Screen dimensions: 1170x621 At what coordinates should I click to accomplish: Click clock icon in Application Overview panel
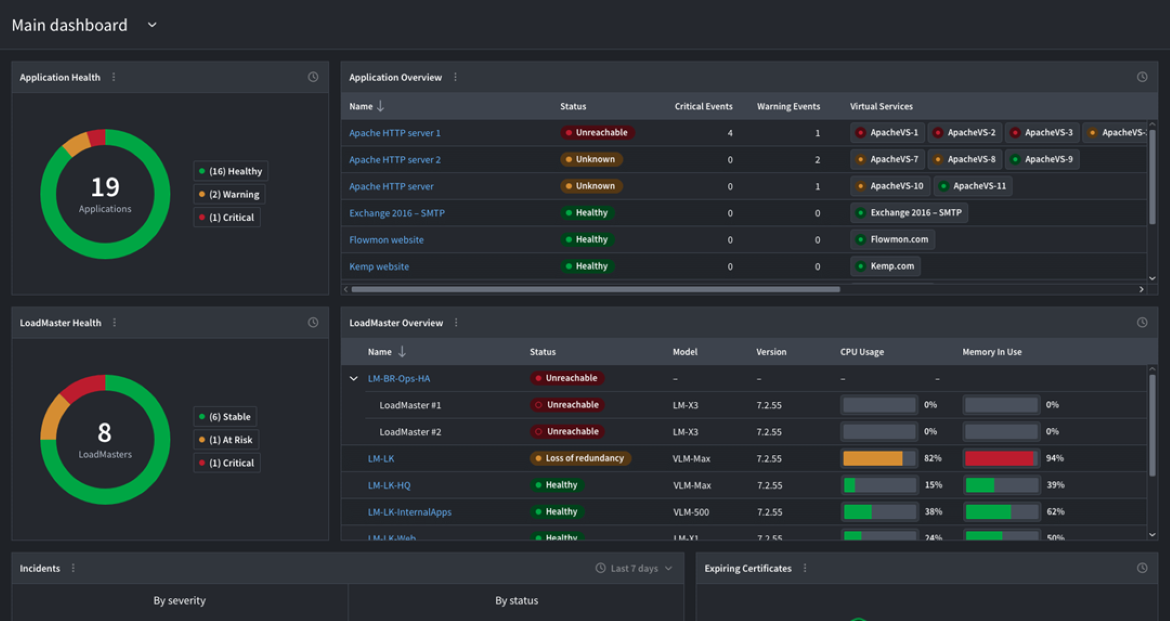1142,77
